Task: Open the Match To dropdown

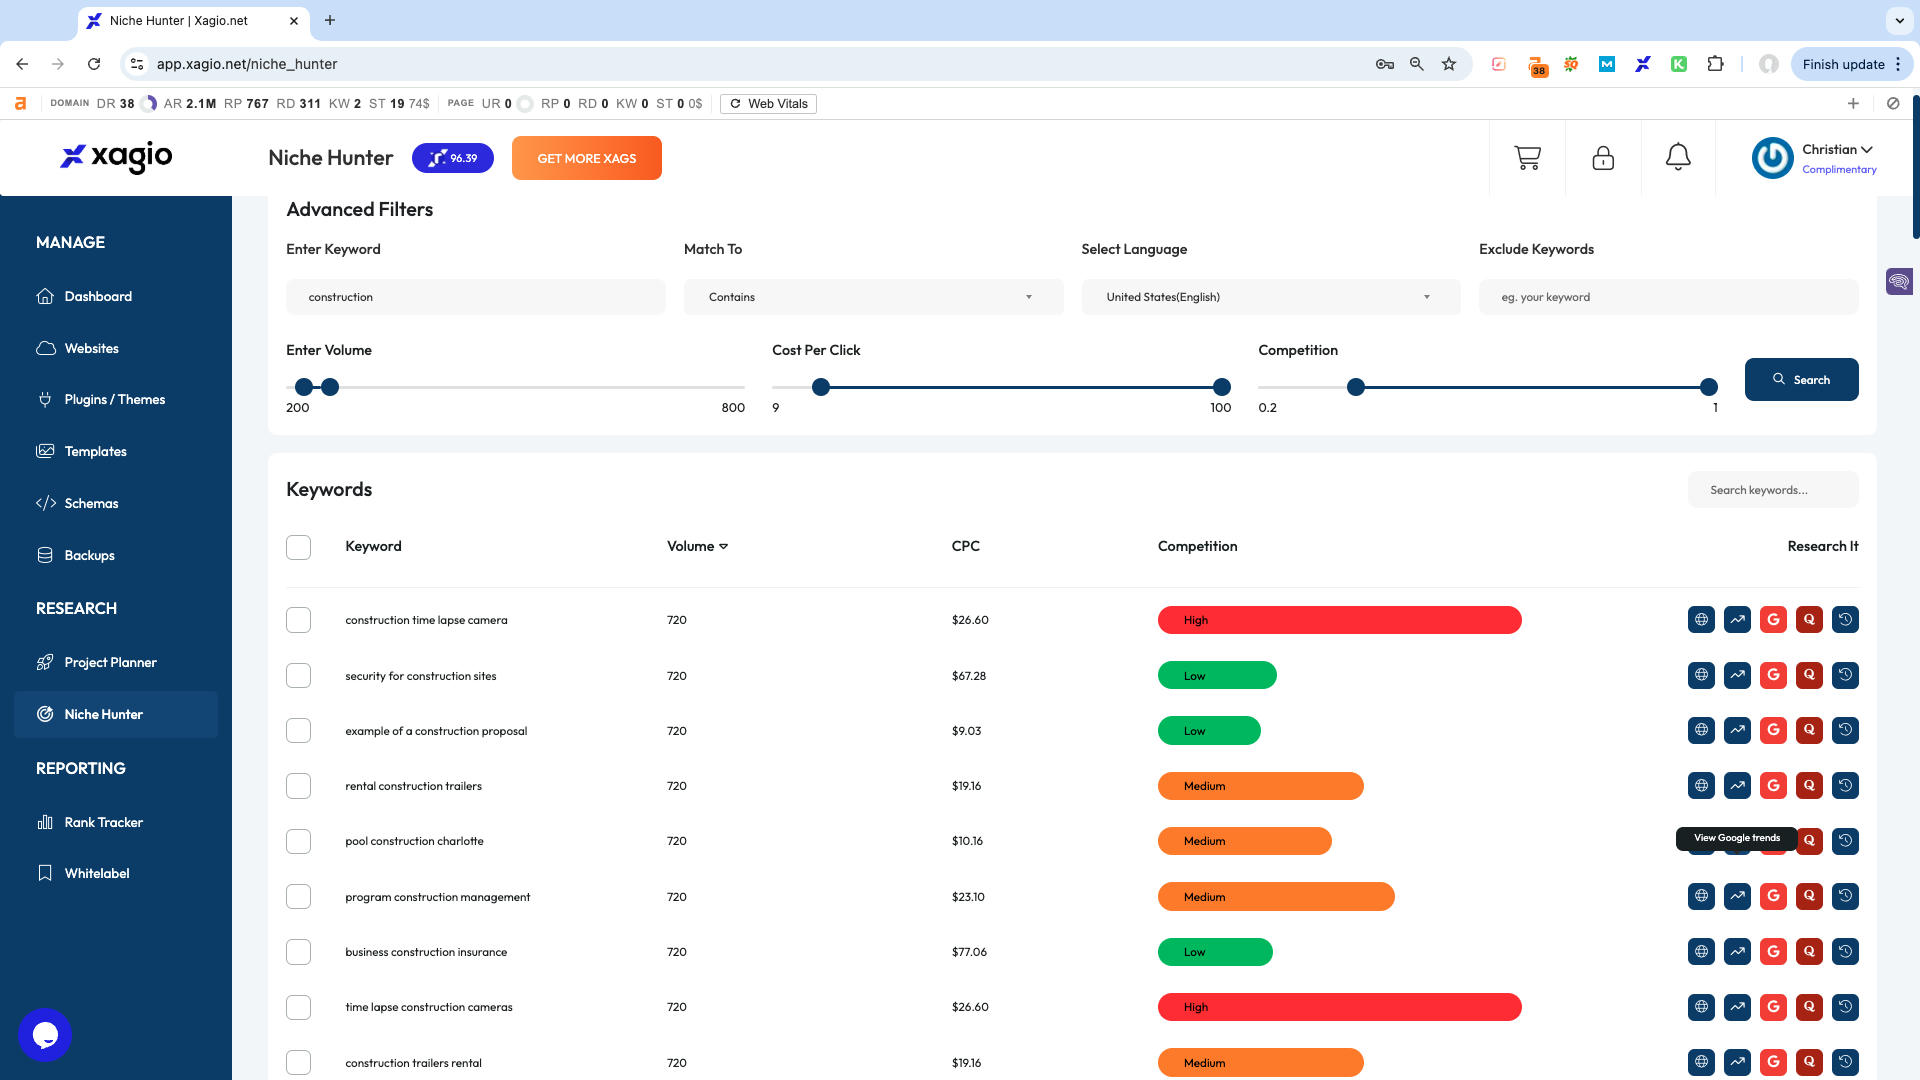Action: (x=873, y=297)
